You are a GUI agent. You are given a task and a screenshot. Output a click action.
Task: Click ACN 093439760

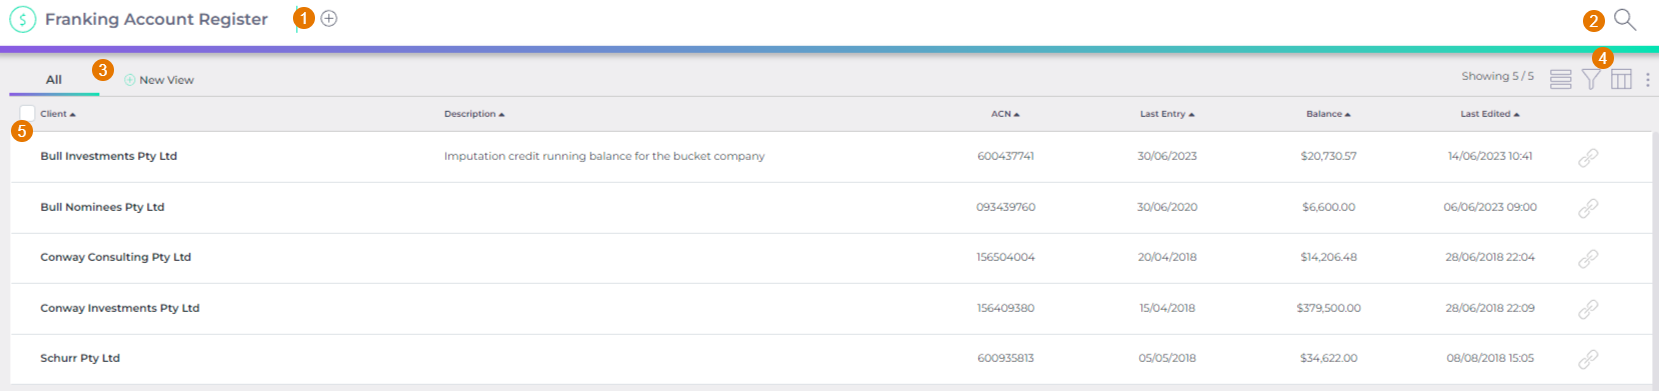click(x=1005, y=207)
